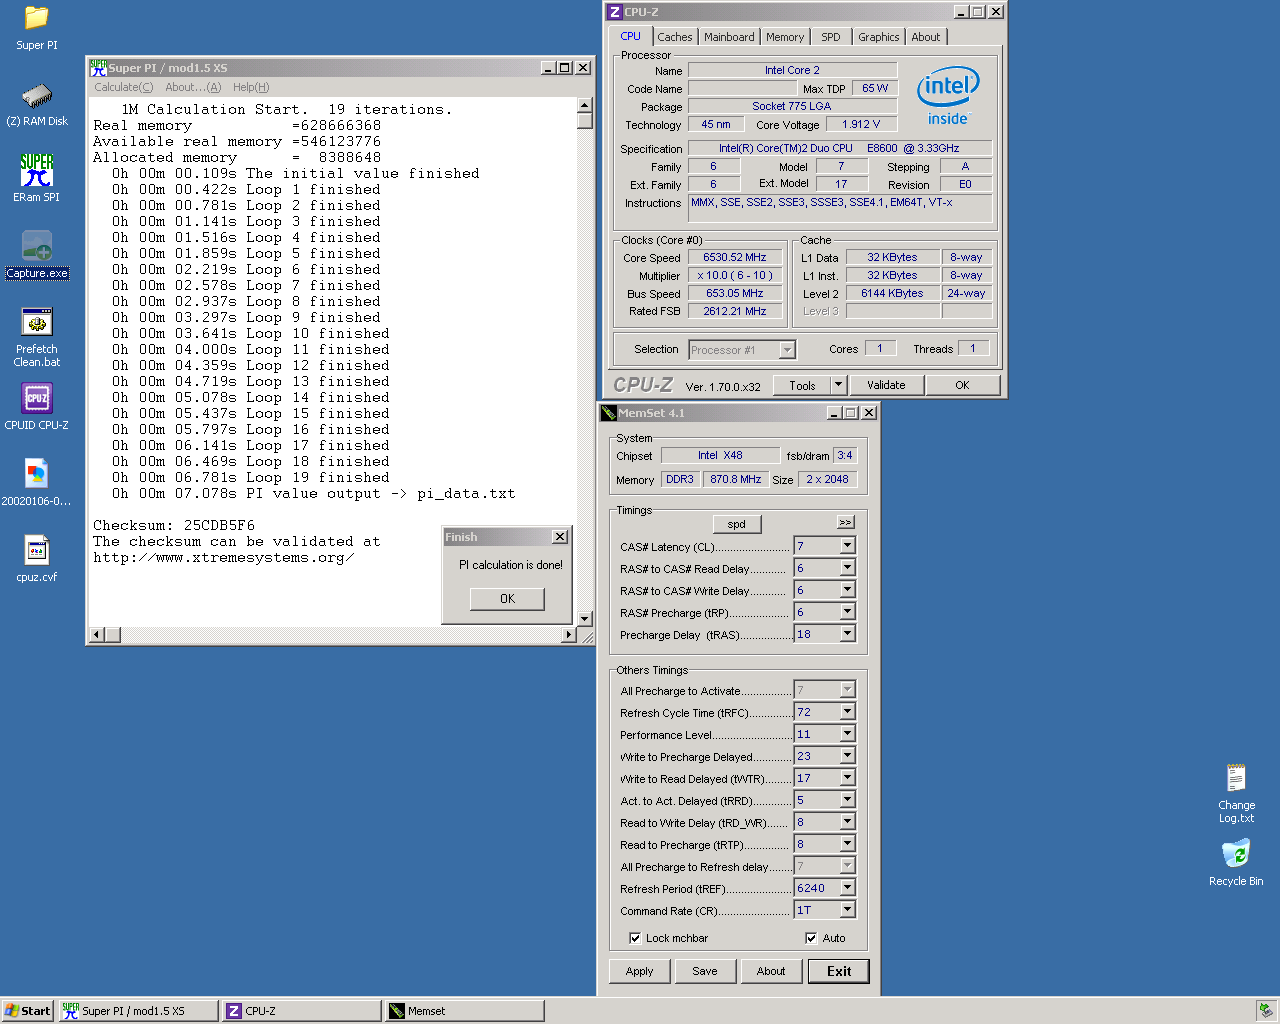Click the Super PI title bar icon
The height and width of the screenshot is (1024, 1280).
pos(98,68)
